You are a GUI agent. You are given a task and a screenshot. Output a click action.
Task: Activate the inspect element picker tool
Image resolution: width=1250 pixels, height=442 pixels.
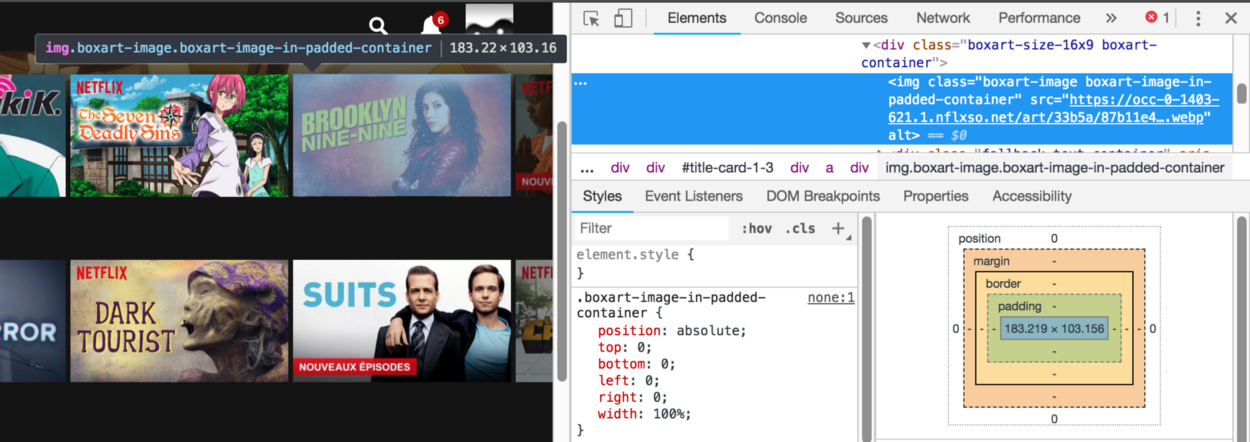coord(592,18)
